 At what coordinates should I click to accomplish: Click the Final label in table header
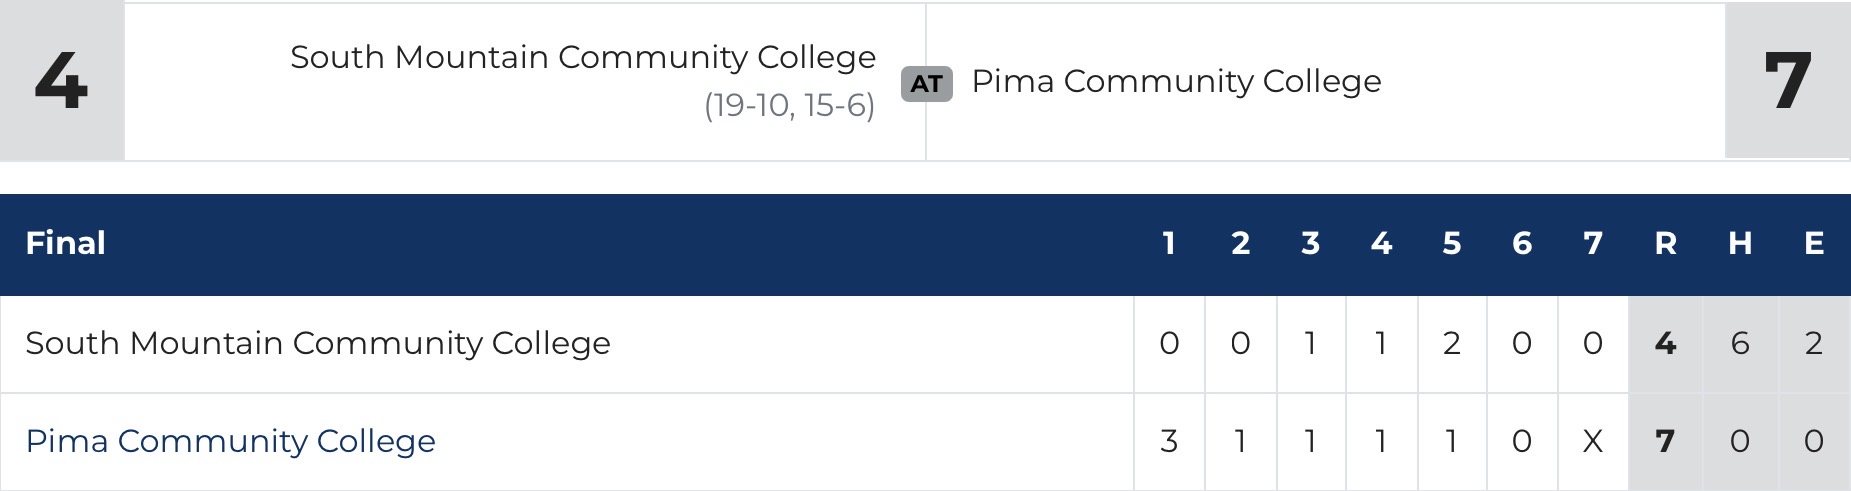coord(66,243)
